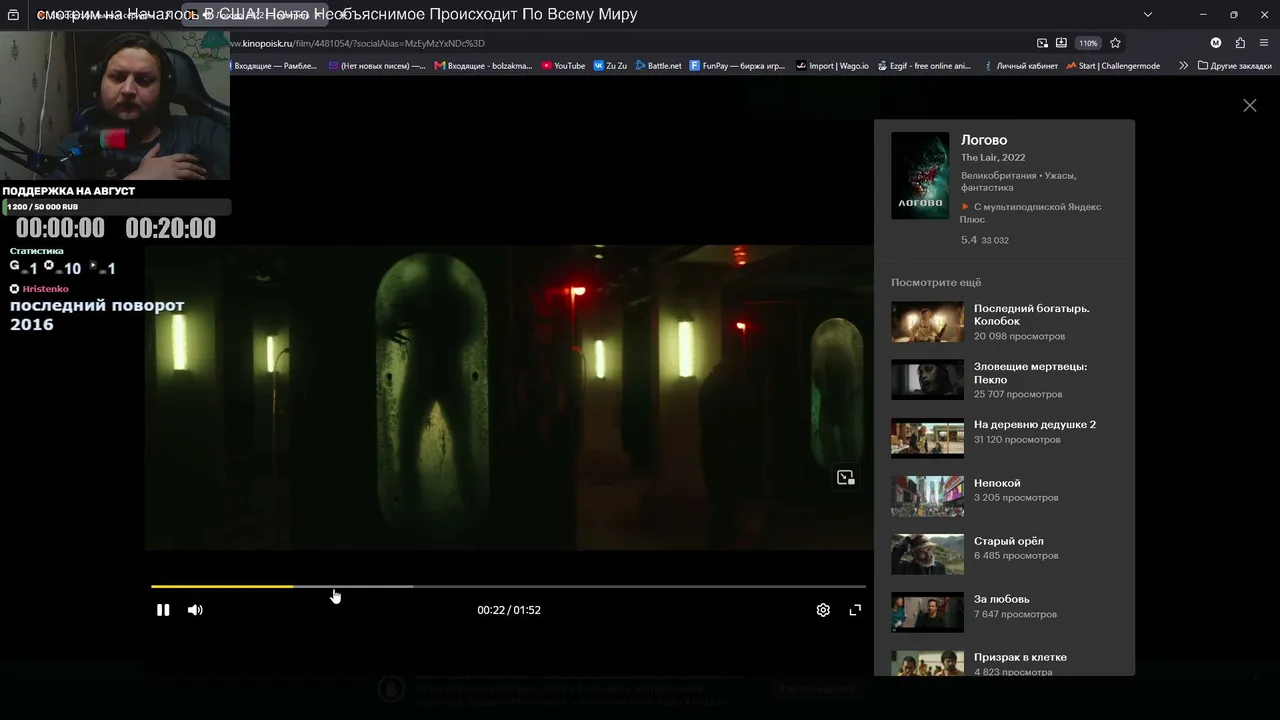Open the YouTube bookmark
Viewport: 1280px width, 720px height.
(x=564, y=66)
